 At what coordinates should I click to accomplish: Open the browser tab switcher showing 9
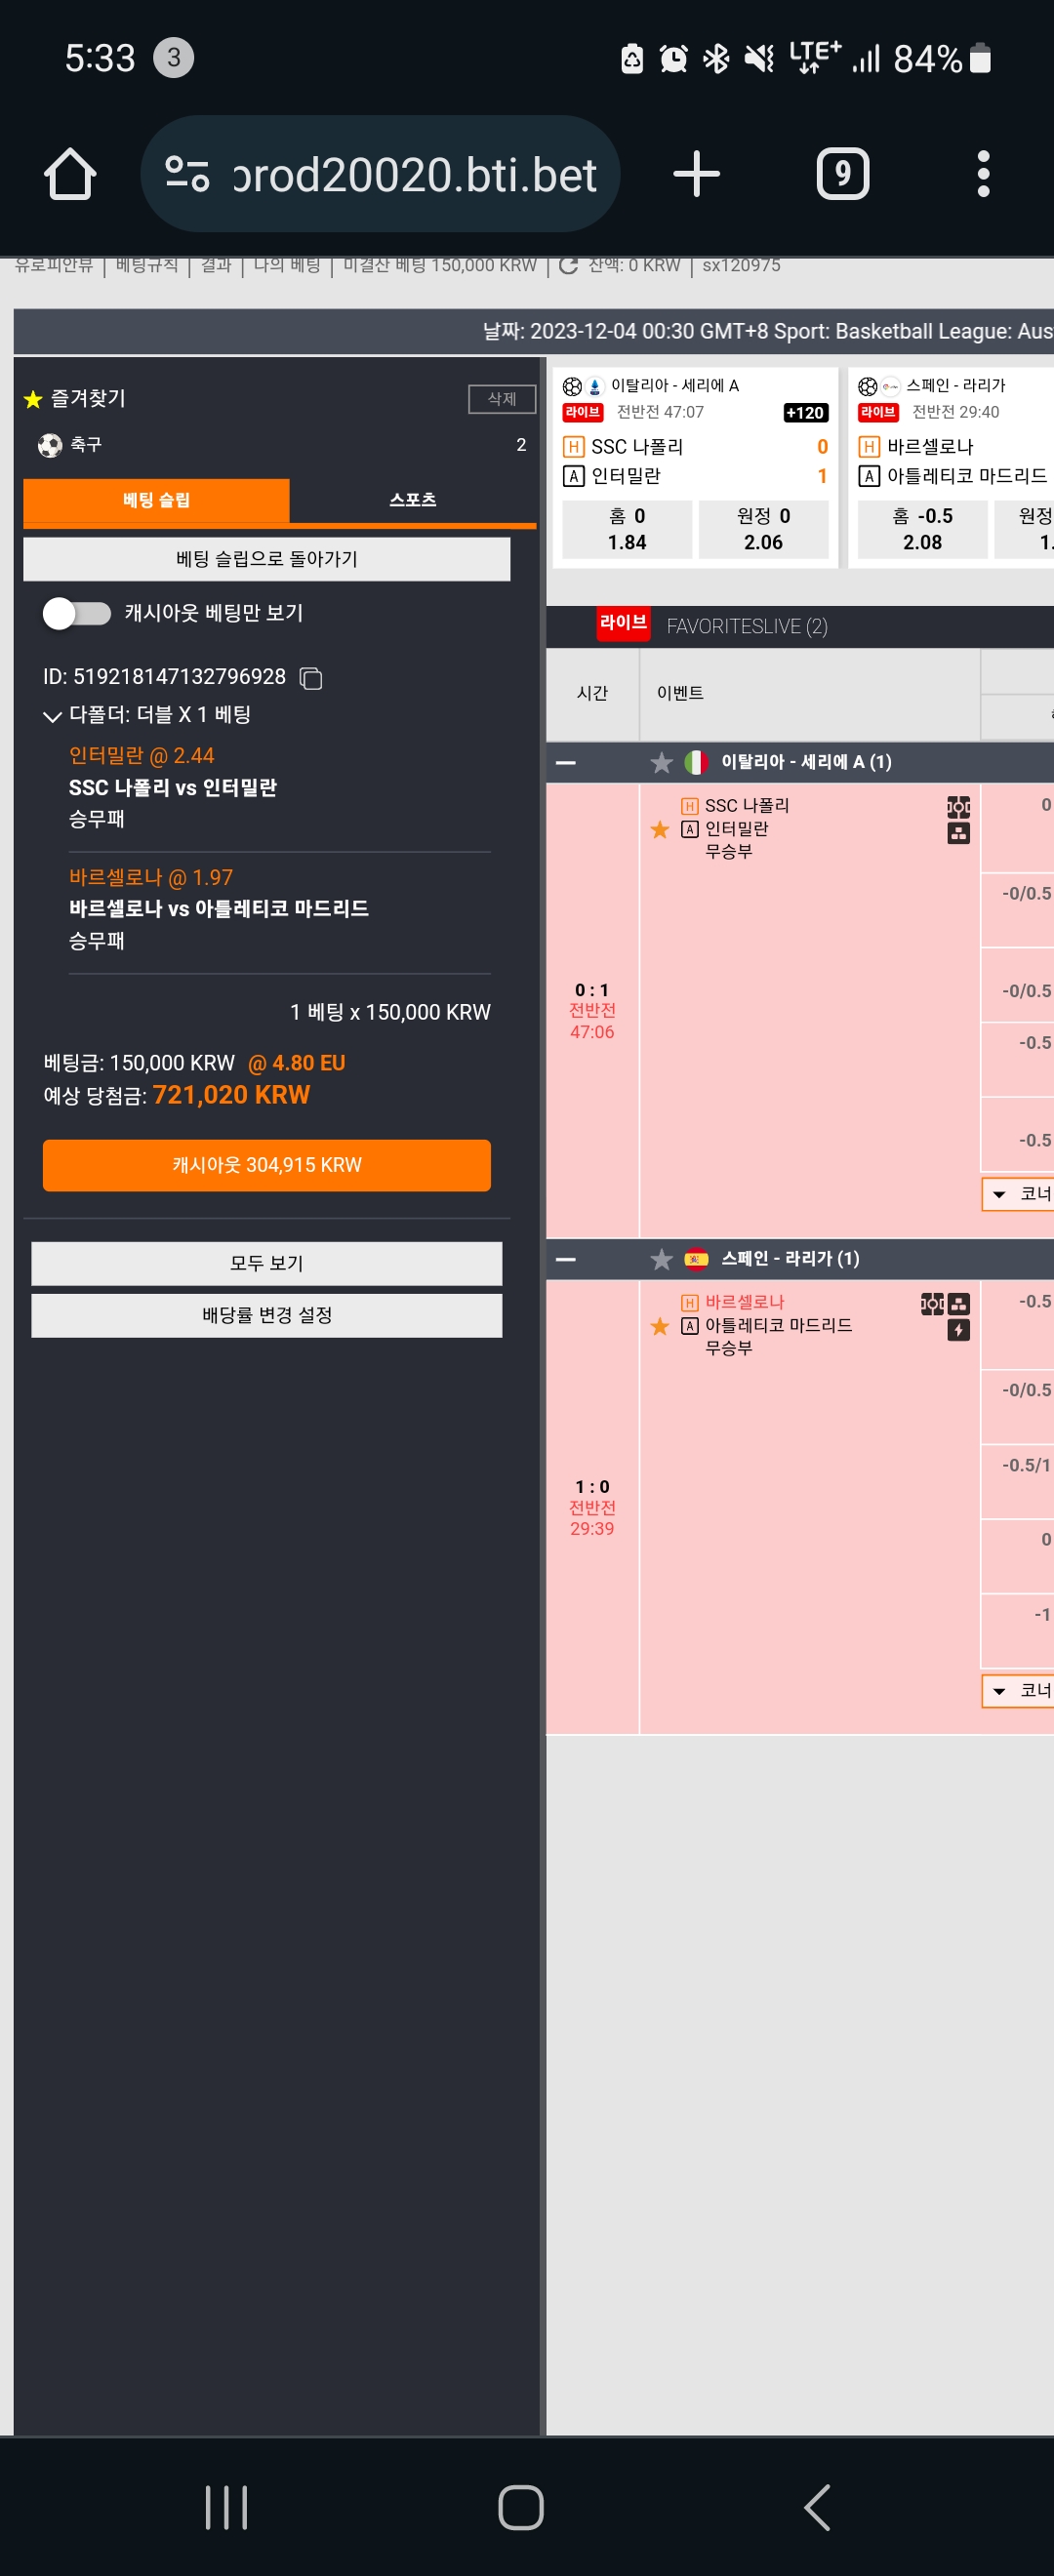pyautogui.click(x=842, y=174)
